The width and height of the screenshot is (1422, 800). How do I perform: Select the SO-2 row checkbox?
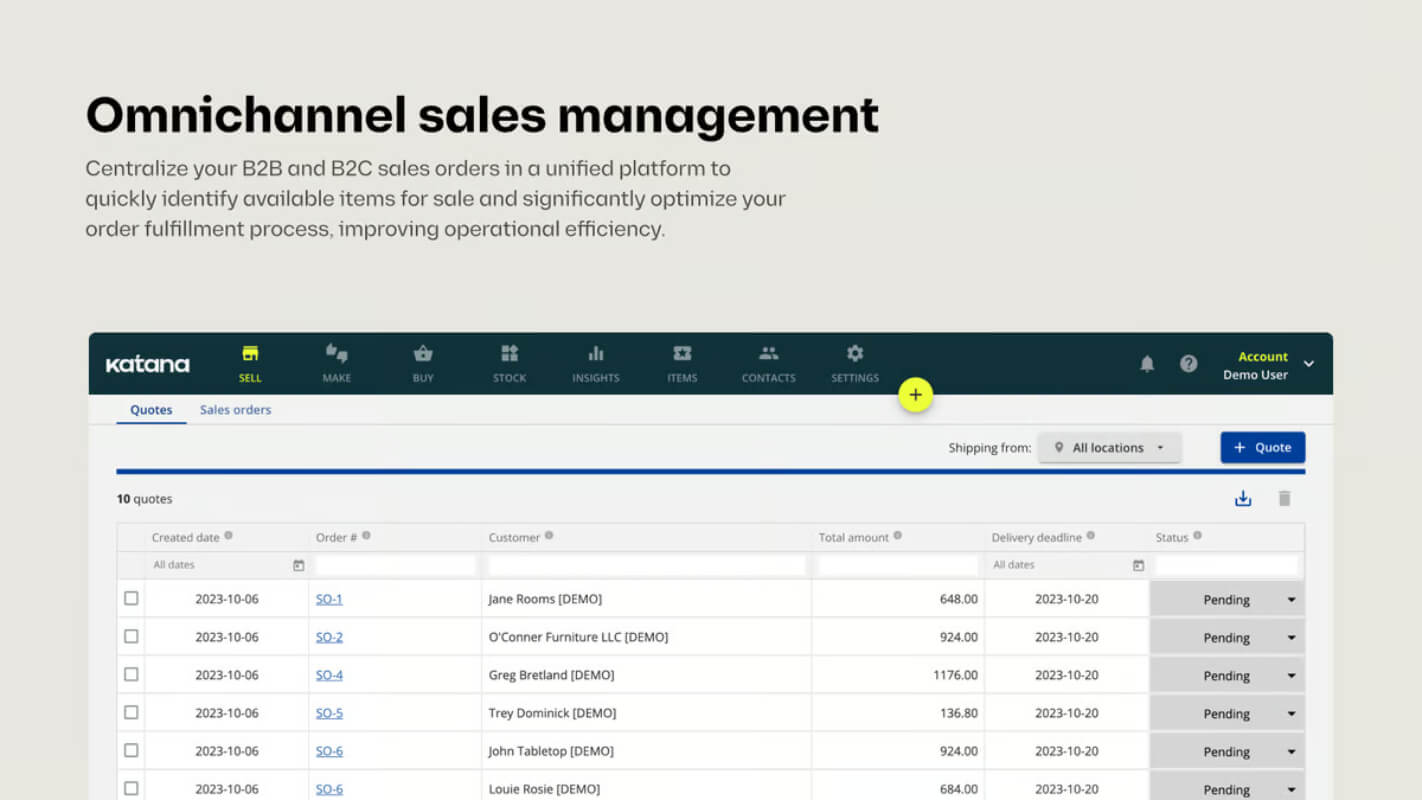click(131, 636)
